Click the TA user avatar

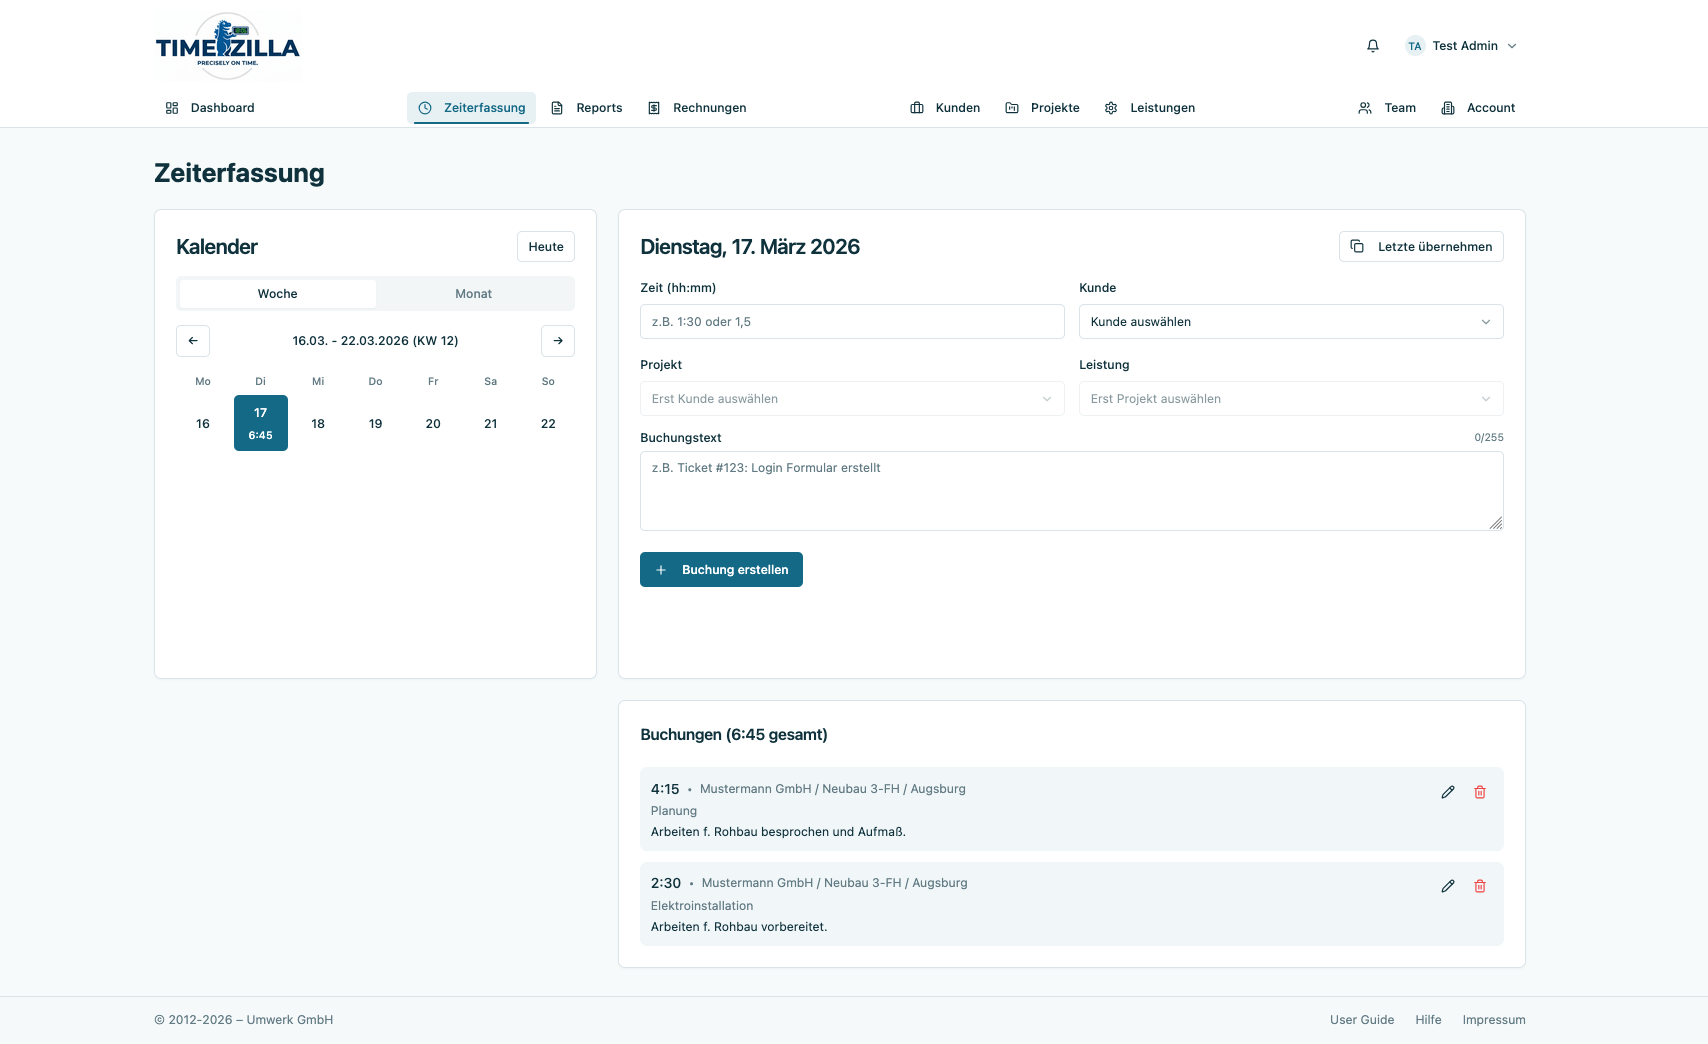[1415, 46]
